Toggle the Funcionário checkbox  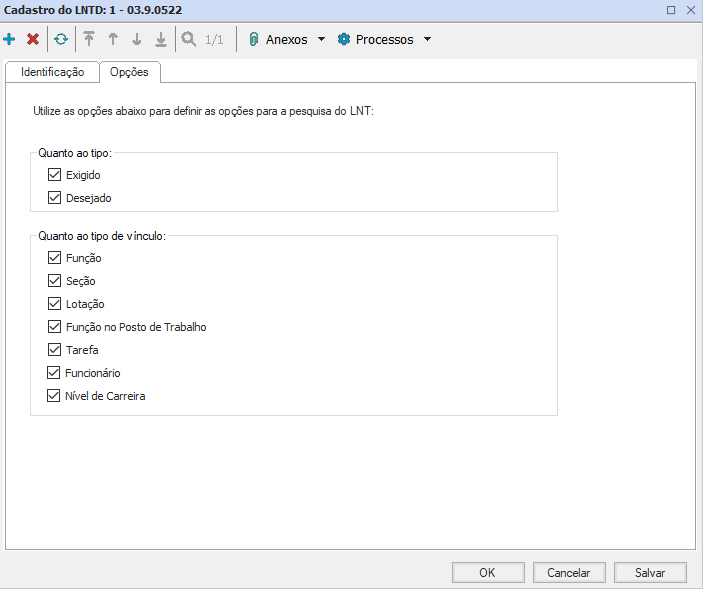tap(55, 373)
